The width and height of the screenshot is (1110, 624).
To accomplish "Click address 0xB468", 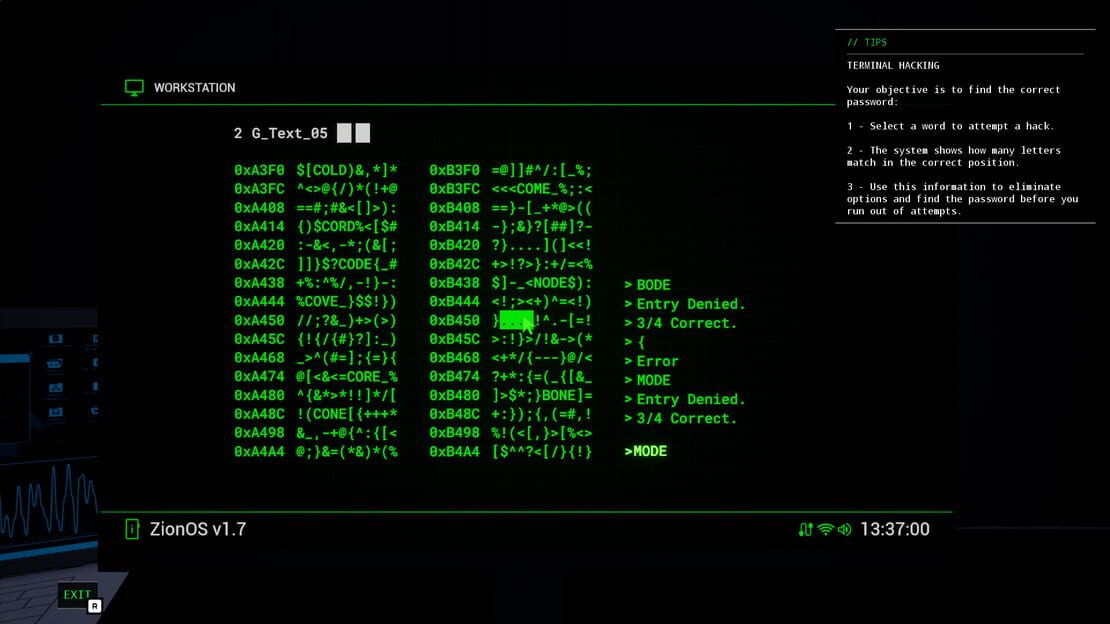I will point(454,358).
